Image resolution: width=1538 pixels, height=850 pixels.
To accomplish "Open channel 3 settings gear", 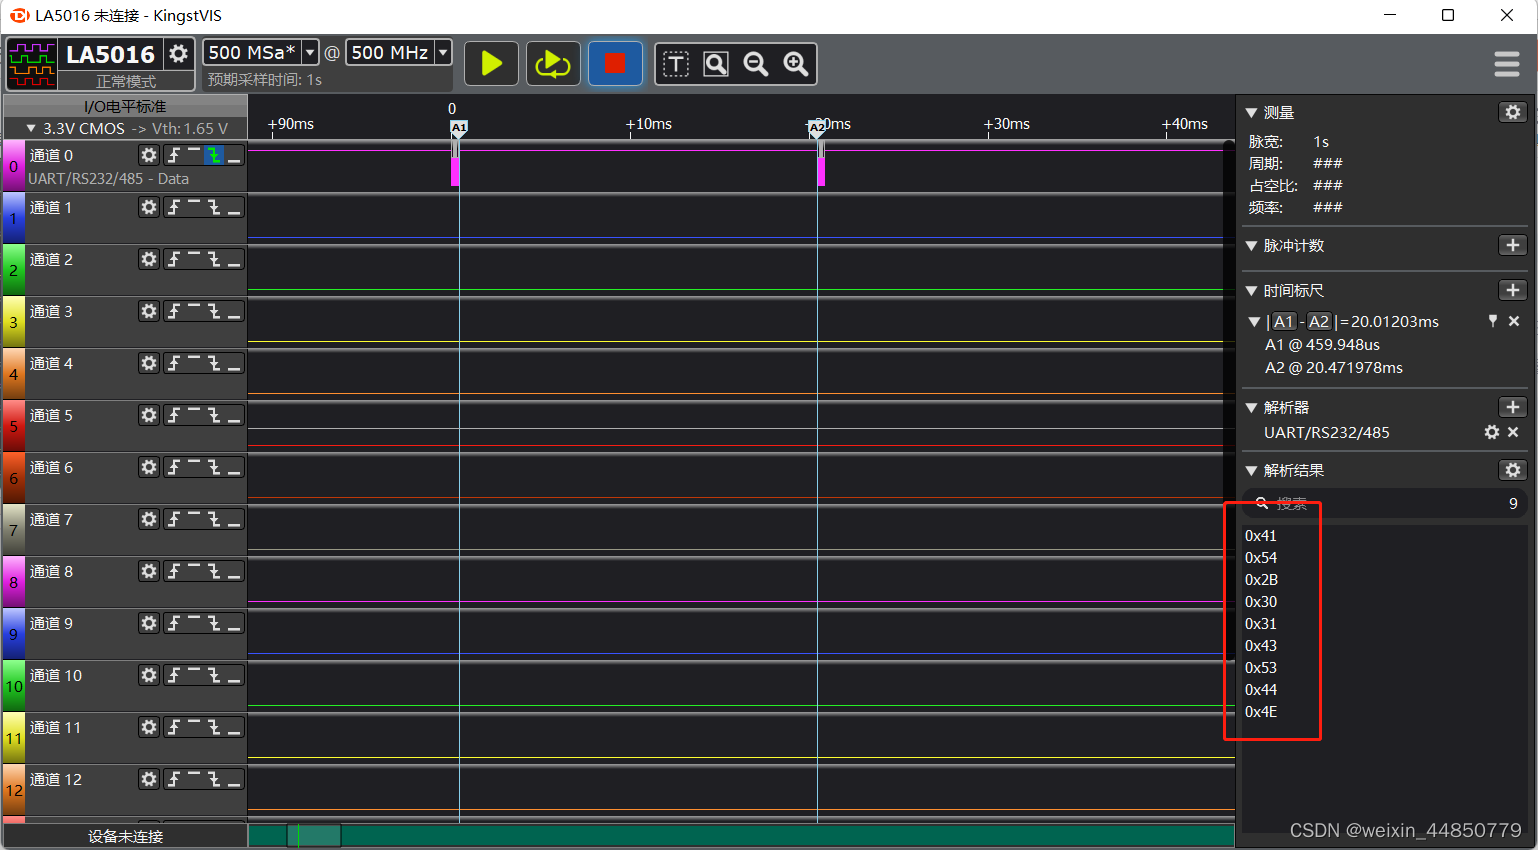I will pyautogui.click(x=149, y=311).
